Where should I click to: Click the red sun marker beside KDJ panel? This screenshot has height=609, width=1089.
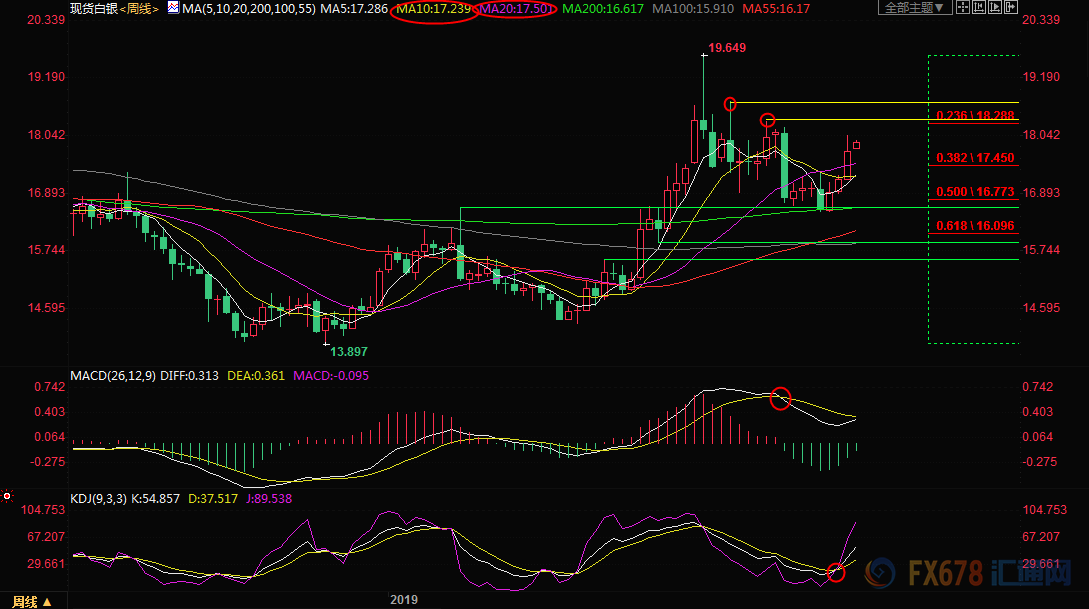coord(7,495)
